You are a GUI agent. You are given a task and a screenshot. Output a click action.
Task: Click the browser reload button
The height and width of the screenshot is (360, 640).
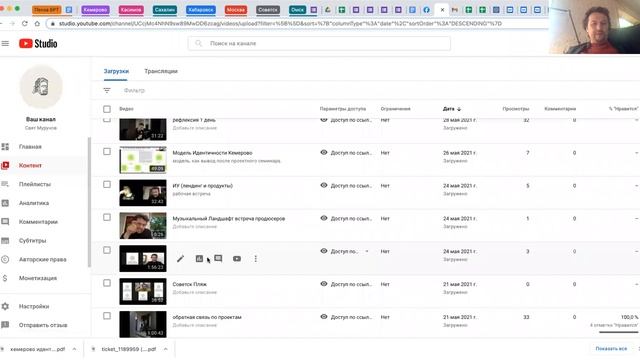(x=25, y=24)
